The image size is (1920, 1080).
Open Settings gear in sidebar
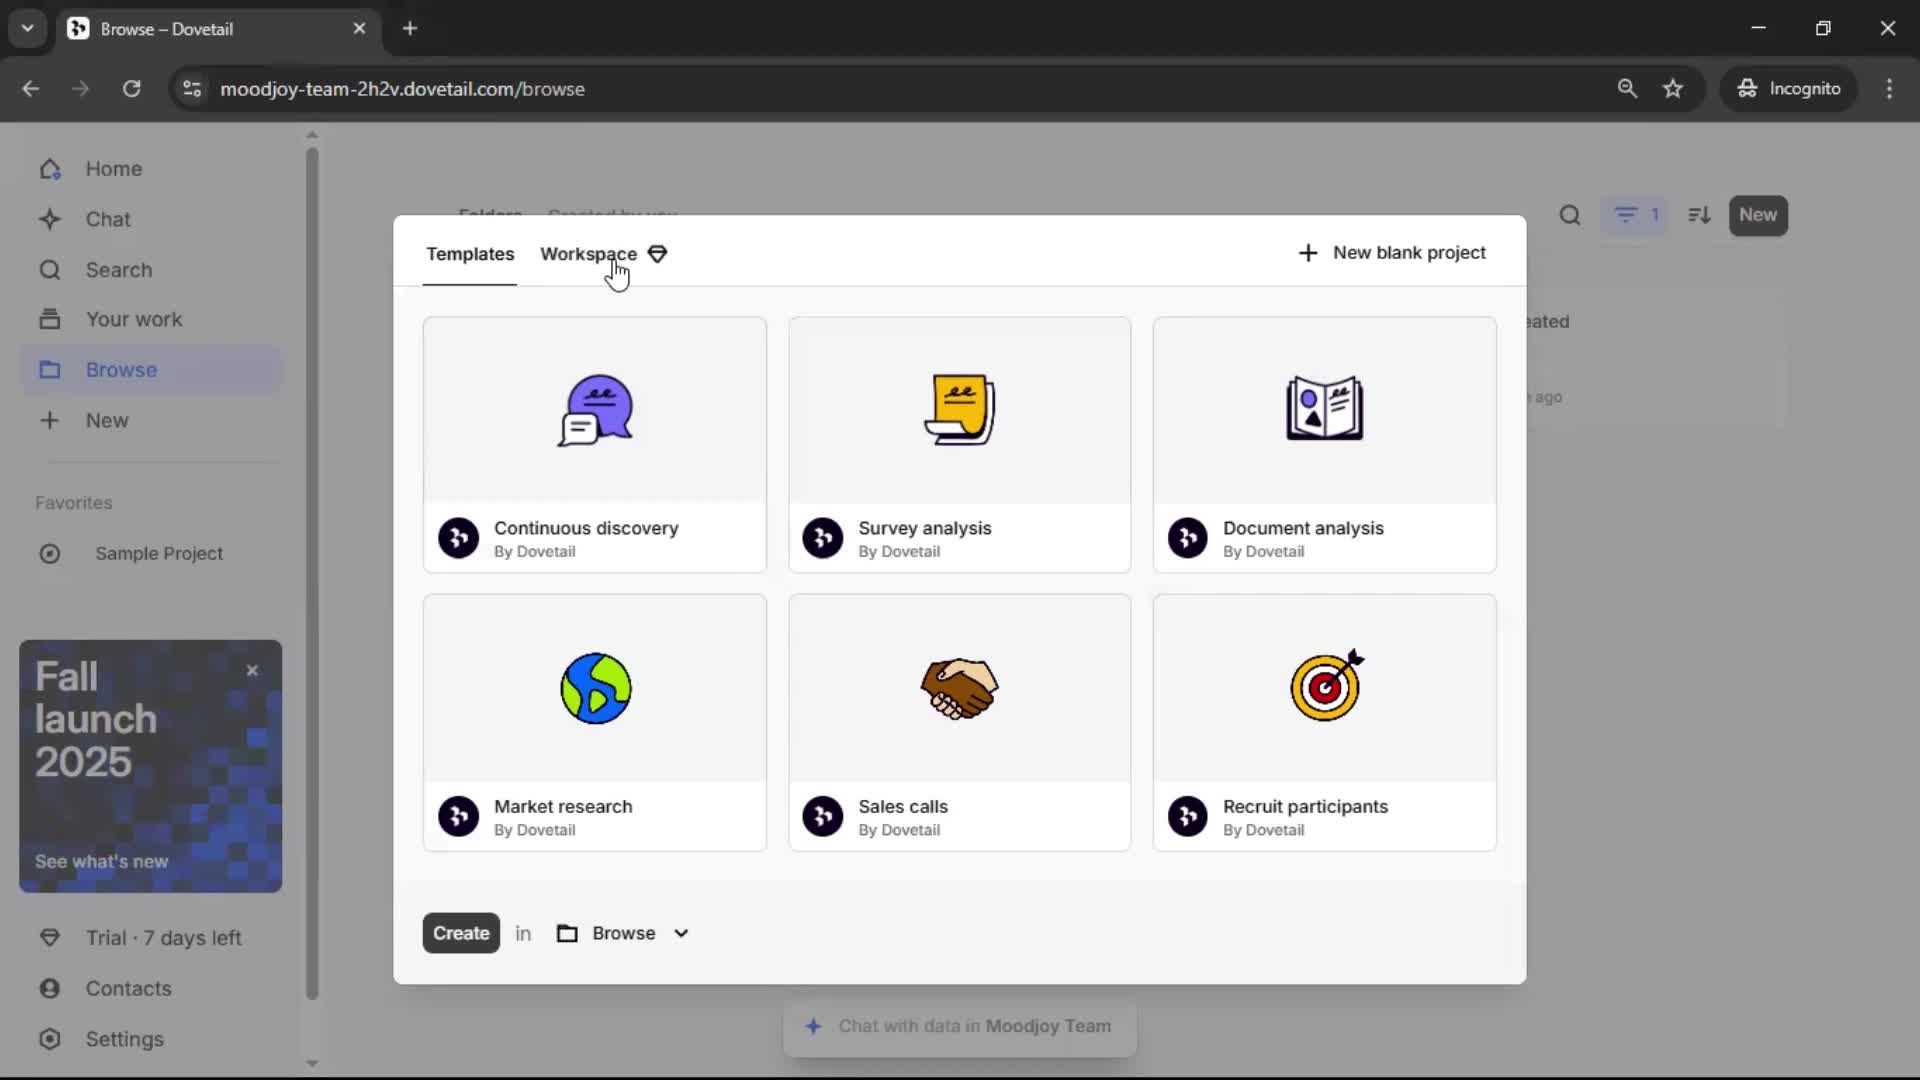50,1039
